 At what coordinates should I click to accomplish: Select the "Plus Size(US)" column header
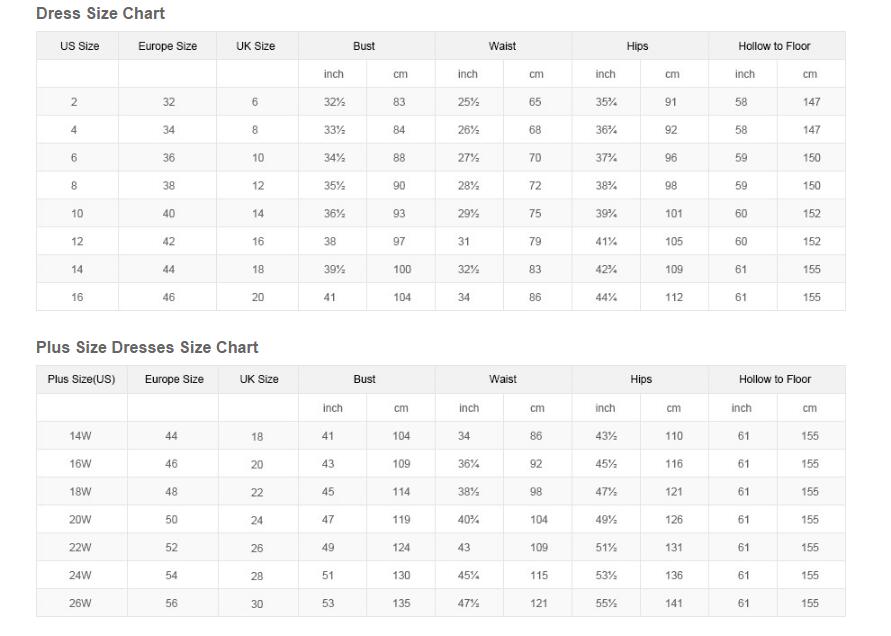tap(81, 379)
